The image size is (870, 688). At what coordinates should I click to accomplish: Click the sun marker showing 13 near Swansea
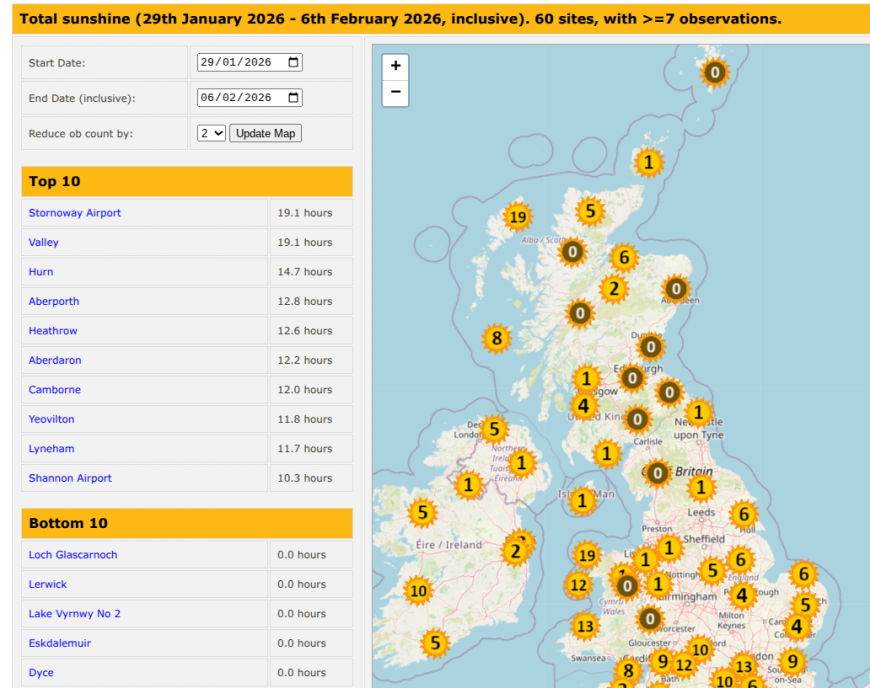586,627
